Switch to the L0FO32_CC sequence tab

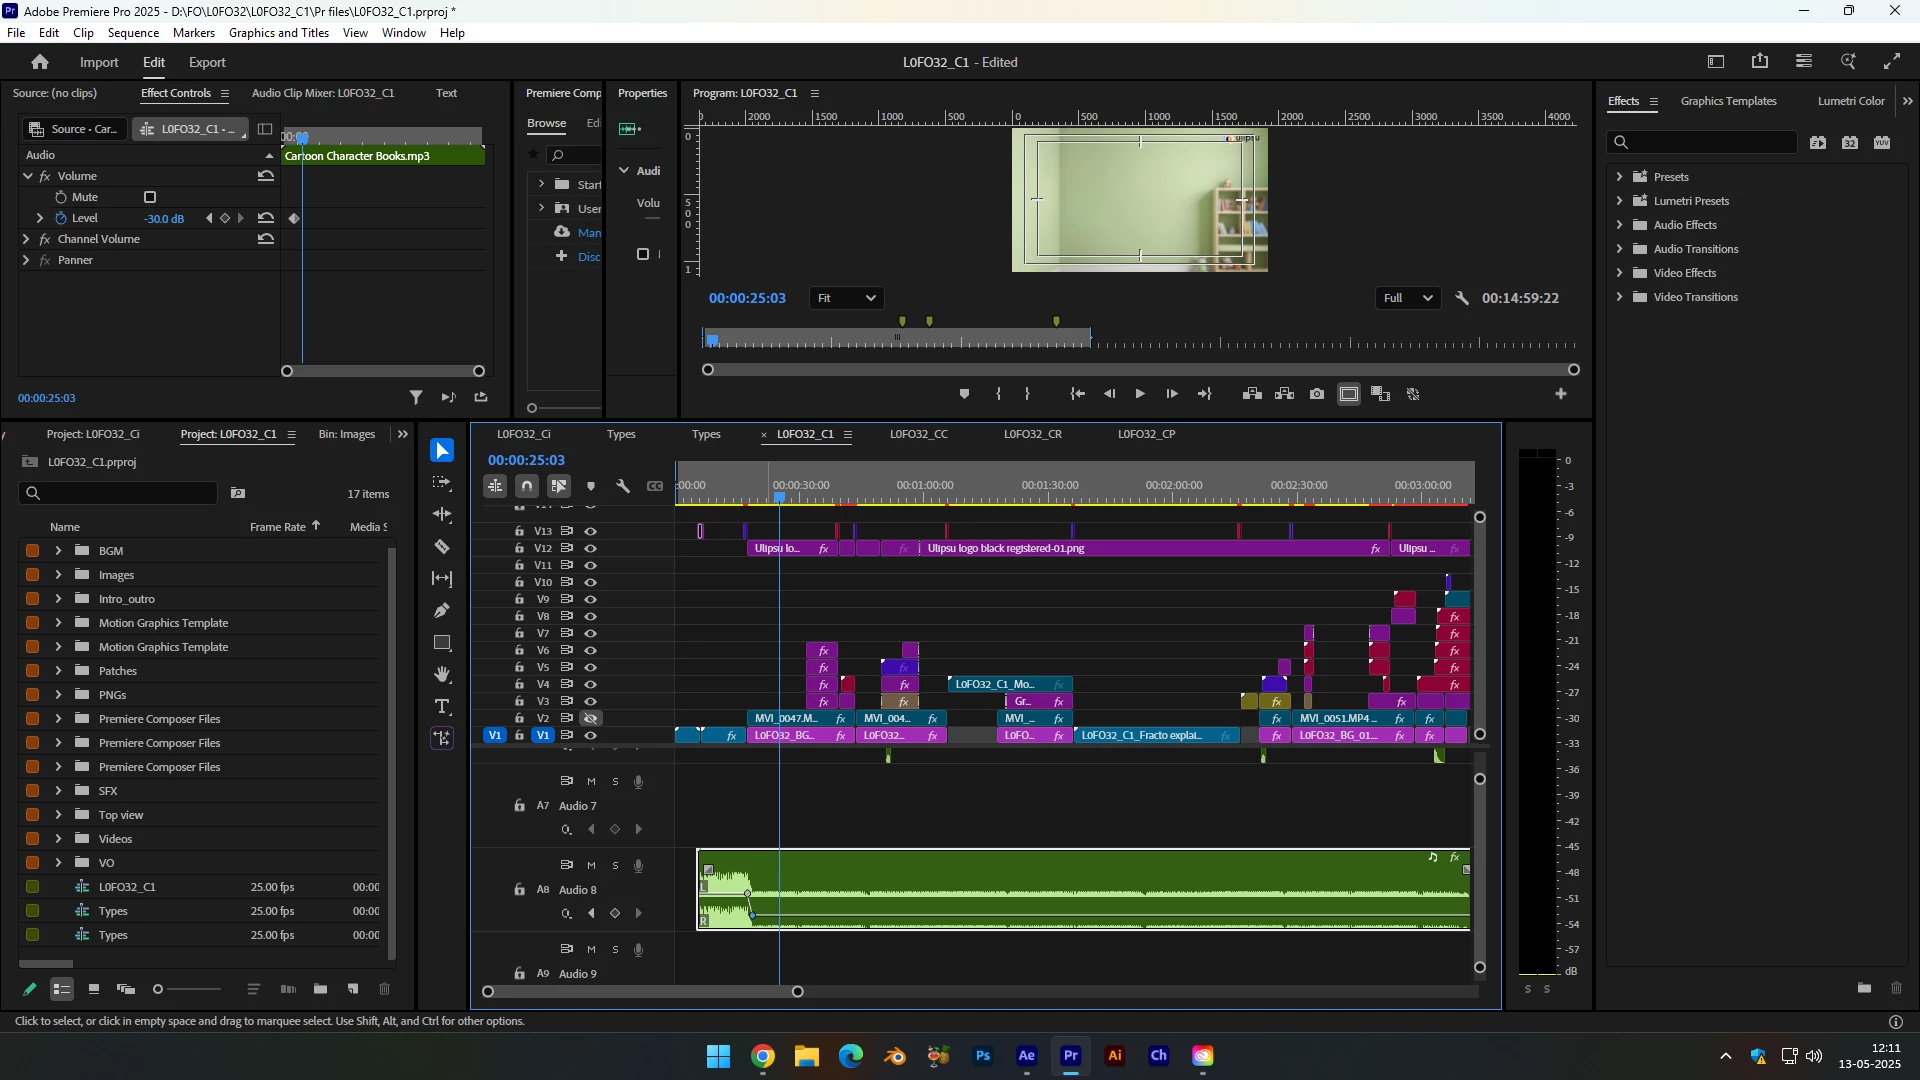tap(918, 434)
